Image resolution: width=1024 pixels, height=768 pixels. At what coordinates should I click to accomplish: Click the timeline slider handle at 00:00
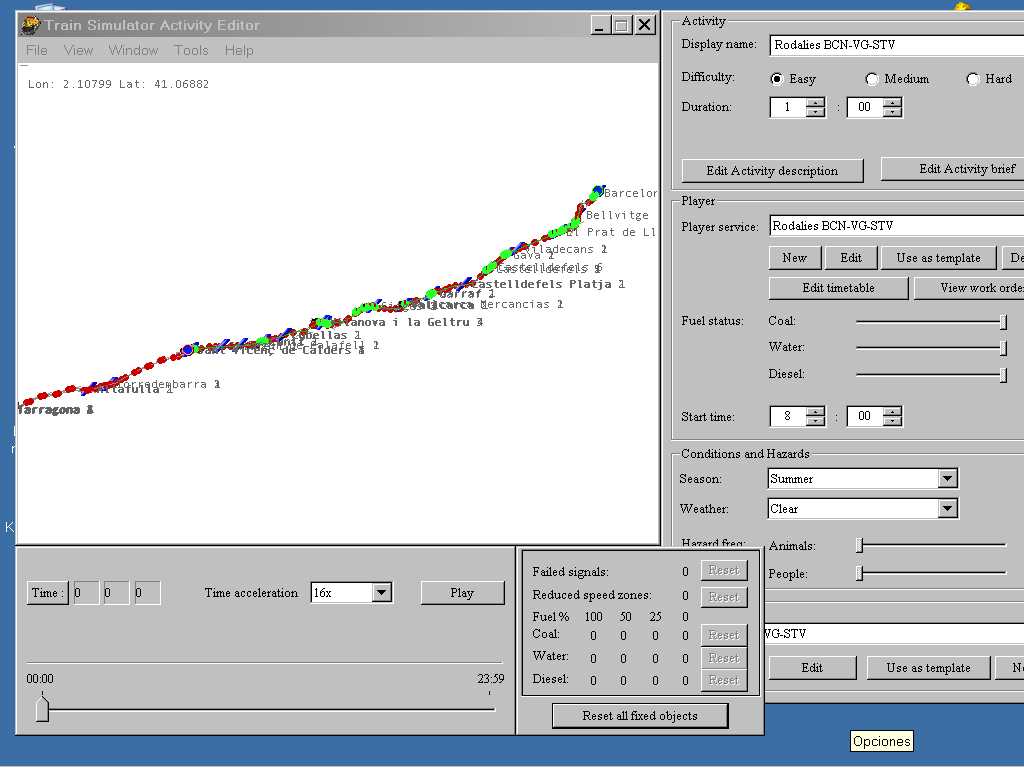pyautogui.click(x=42, y=708)
